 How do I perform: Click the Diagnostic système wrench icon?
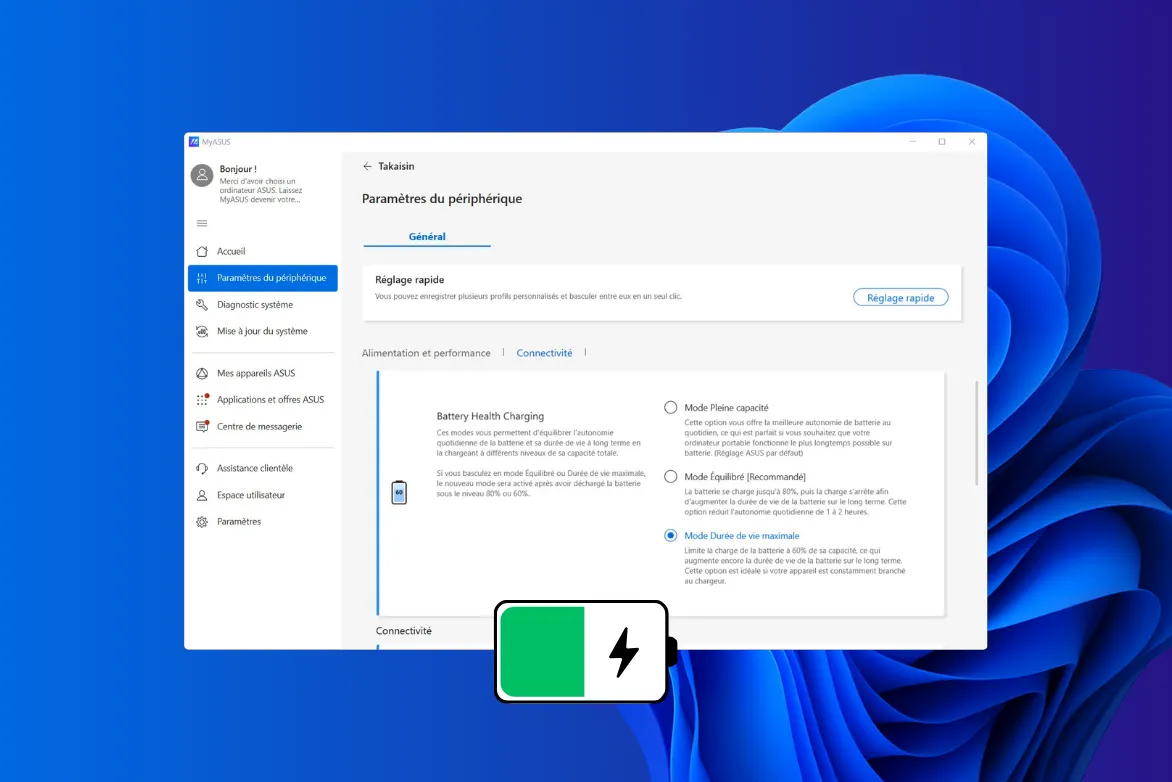202,305
